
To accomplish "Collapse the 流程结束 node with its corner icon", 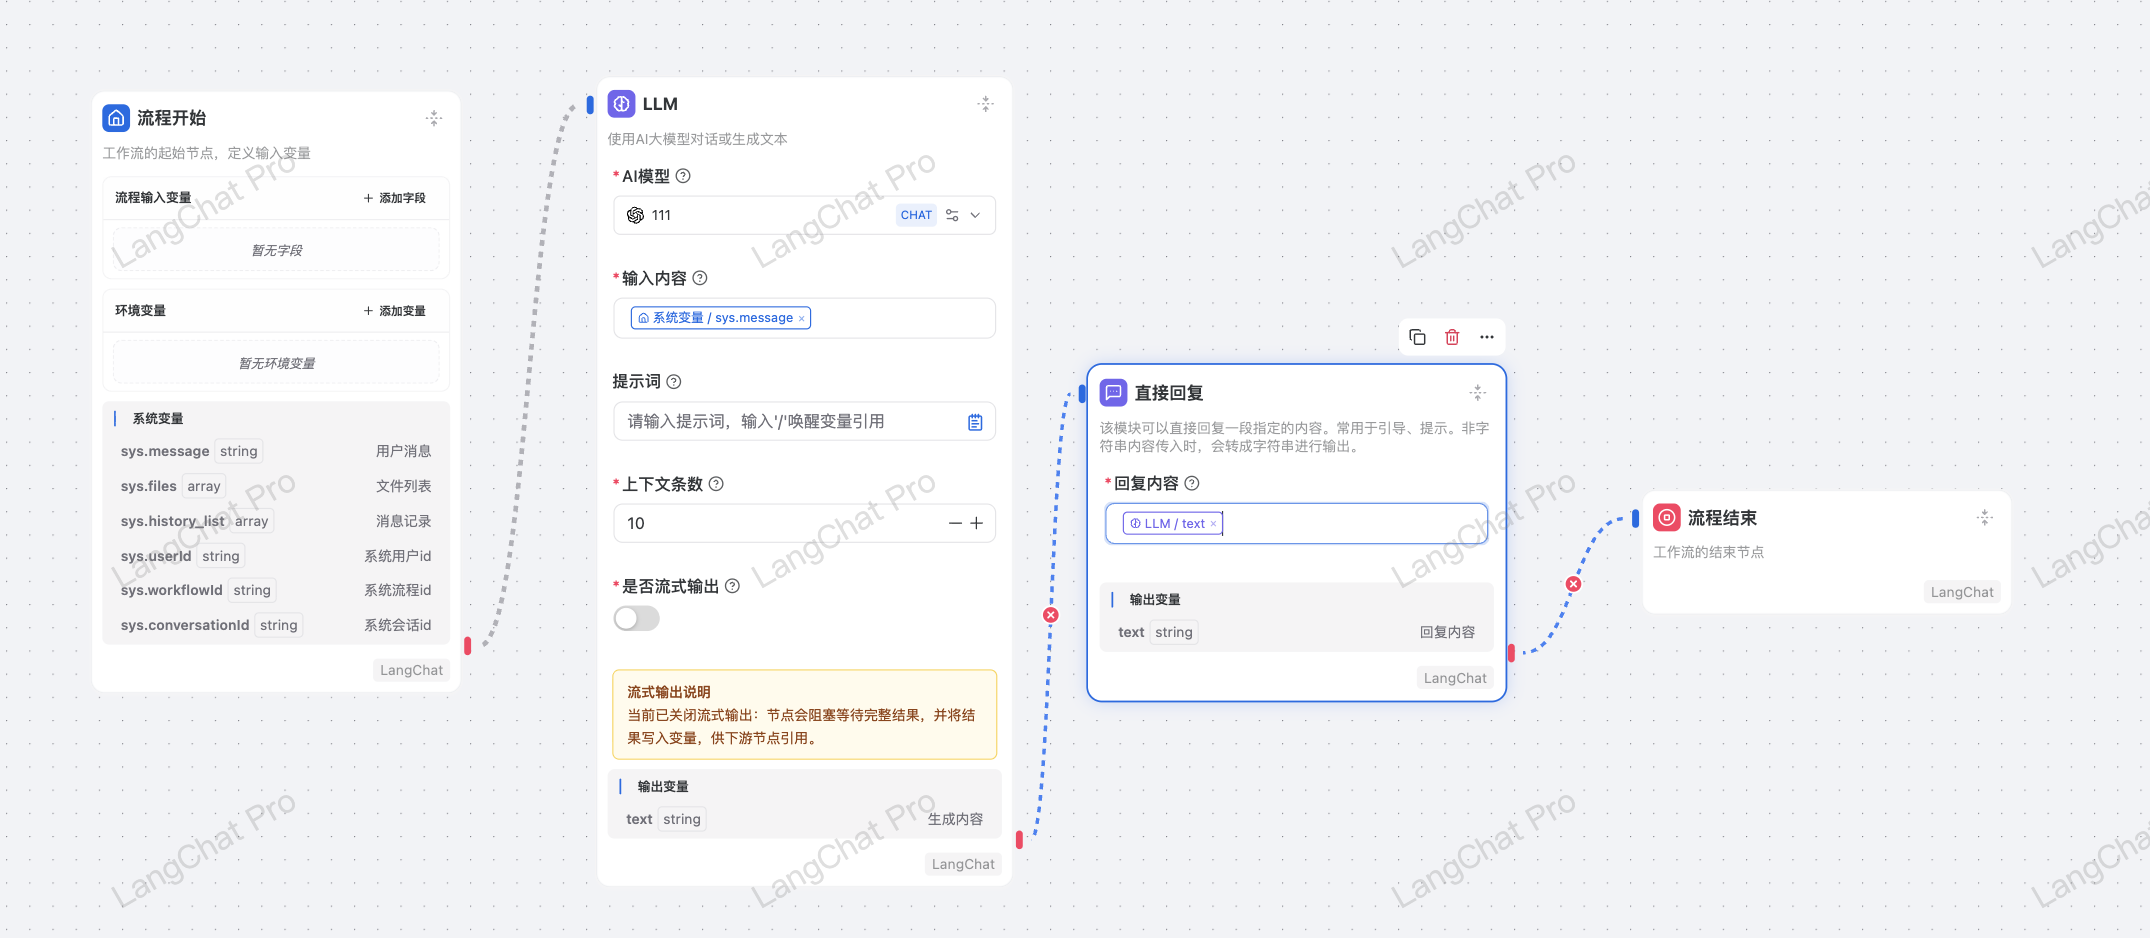I will point(1984,517).
